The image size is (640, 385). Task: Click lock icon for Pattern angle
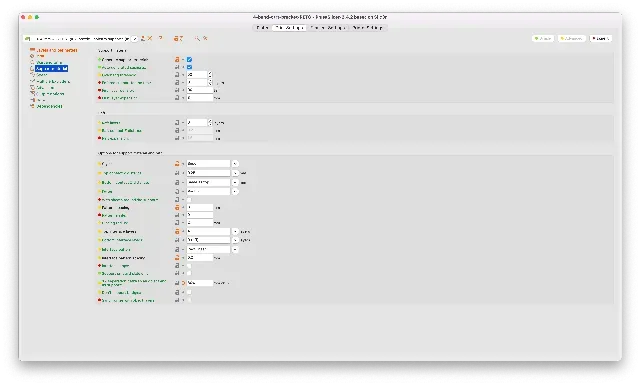pos(177,215)
